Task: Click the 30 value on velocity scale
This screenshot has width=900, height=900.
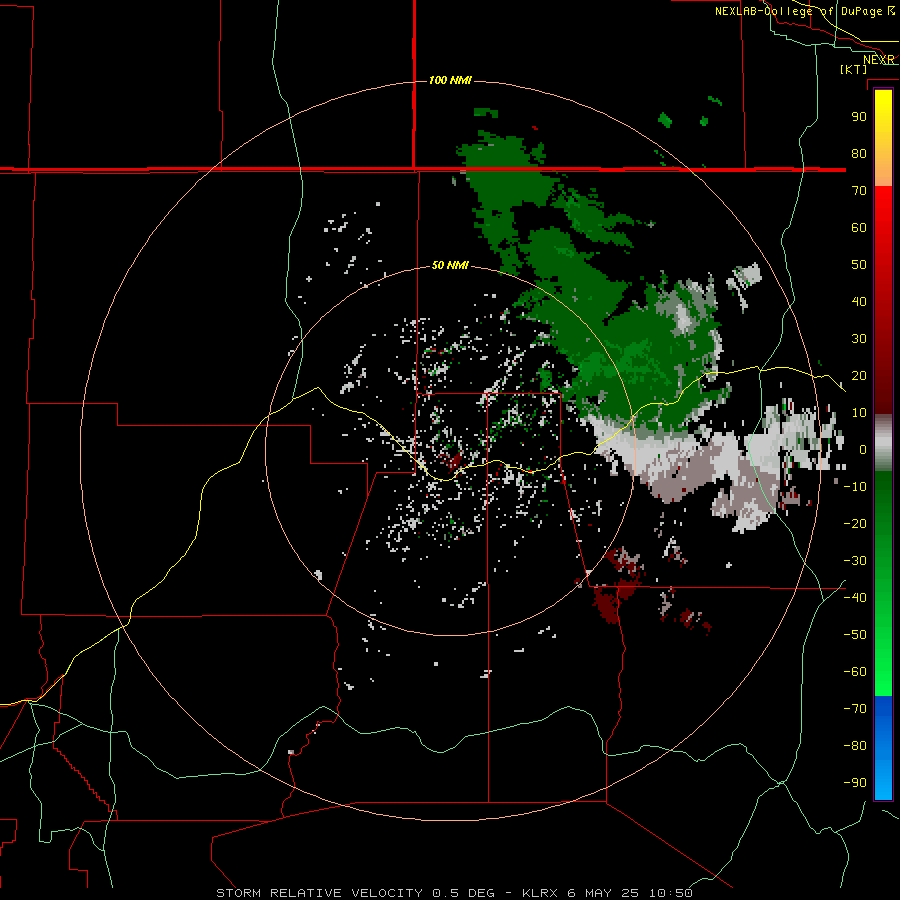Action: pos(859,339)
